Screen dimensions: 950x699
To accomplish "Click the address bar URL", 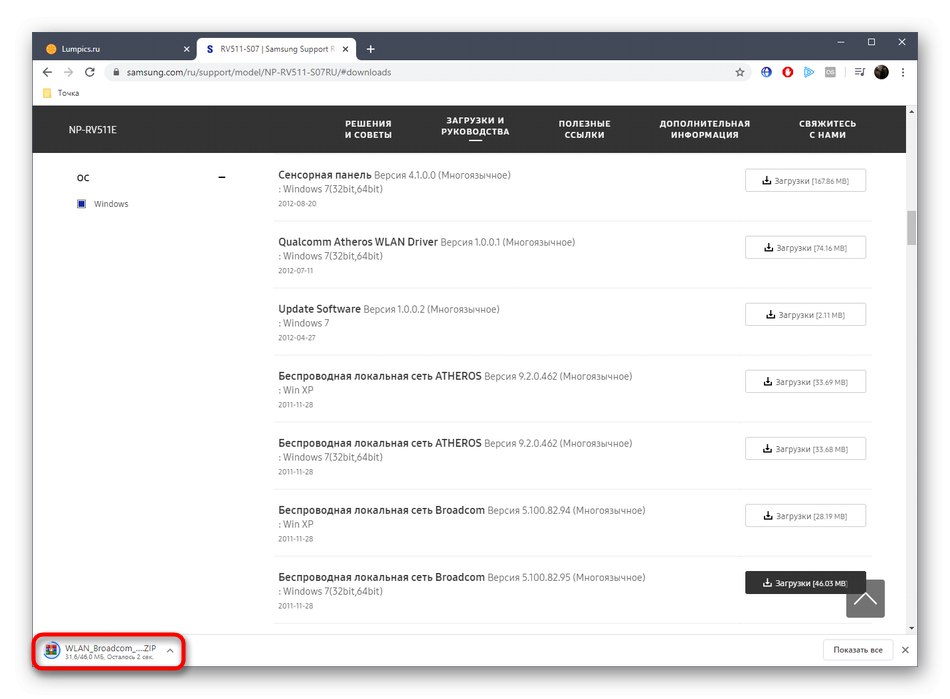I will 259,72.
